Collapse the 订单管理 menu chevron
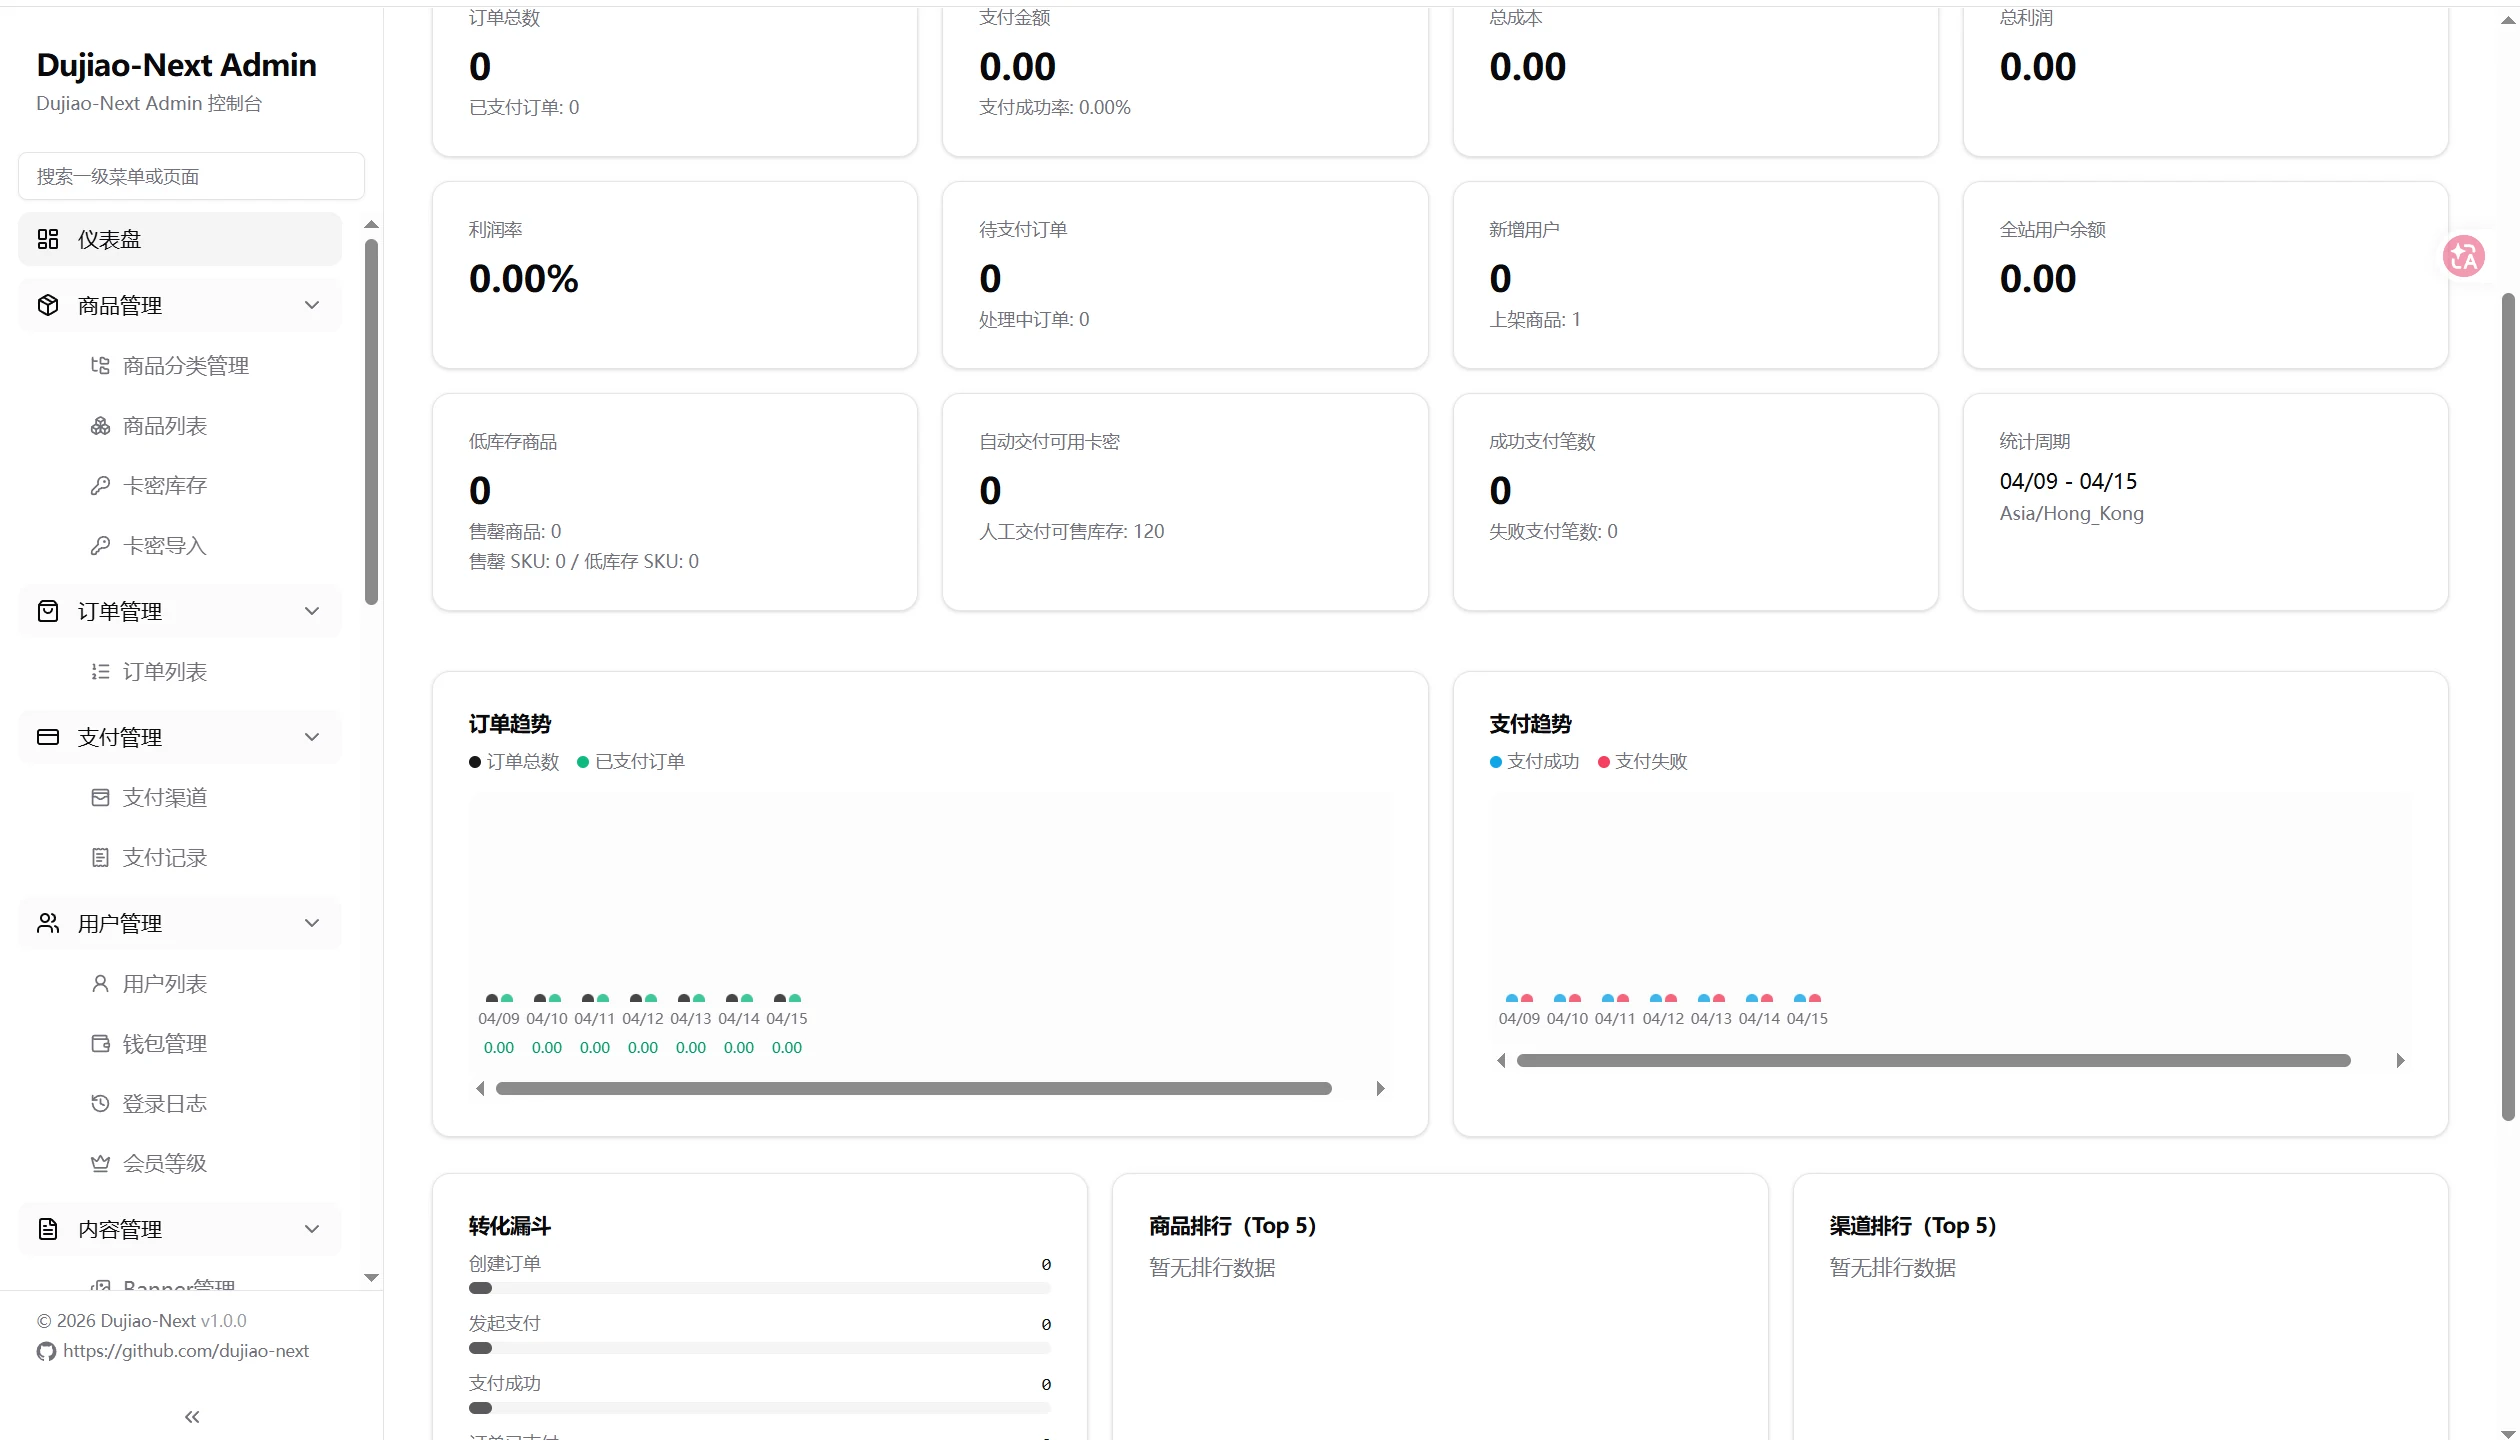Viewport: 2520px width, 1440px height. [312, 611]
